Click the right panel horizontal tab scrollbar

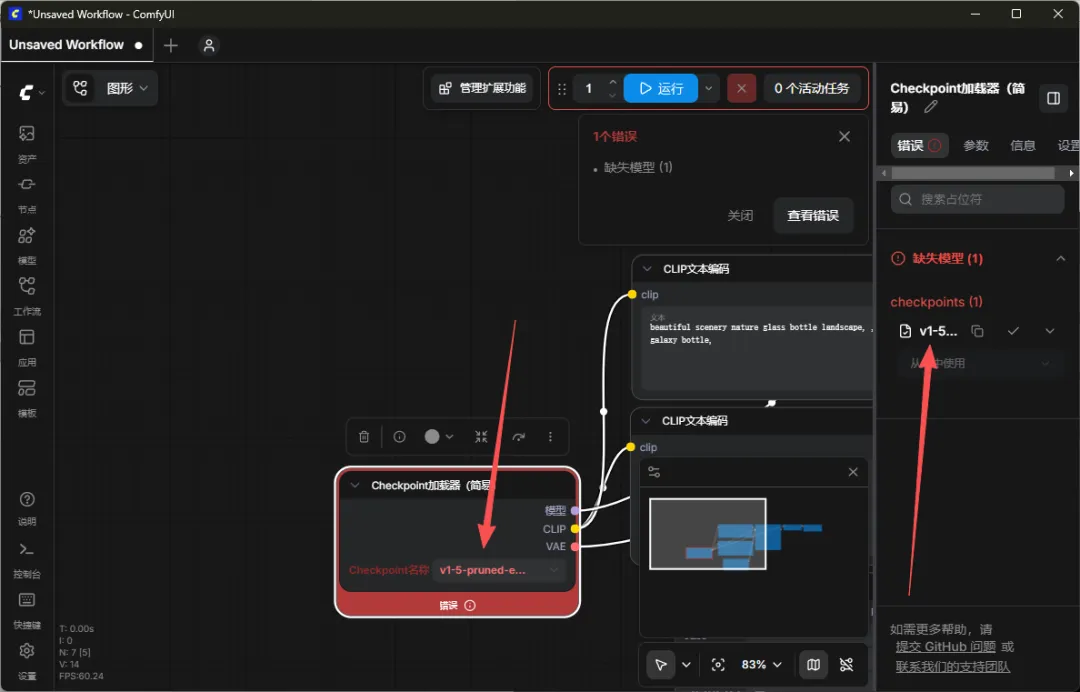pos(971,173)
